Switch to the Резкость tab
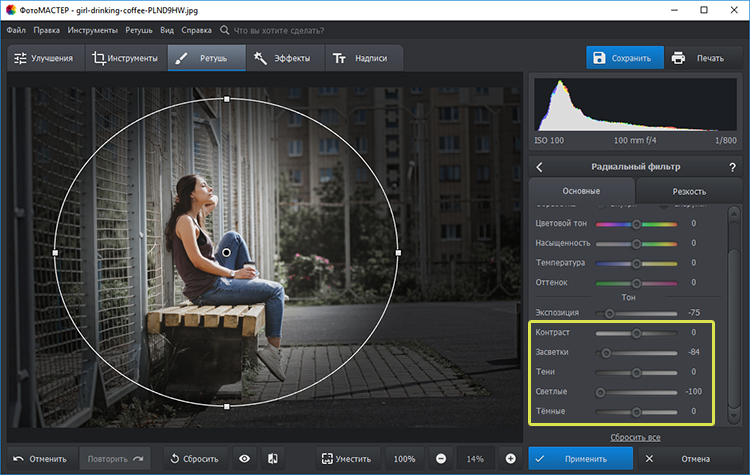The width and height of the screenshot is (750, 475). click(689, 191)
